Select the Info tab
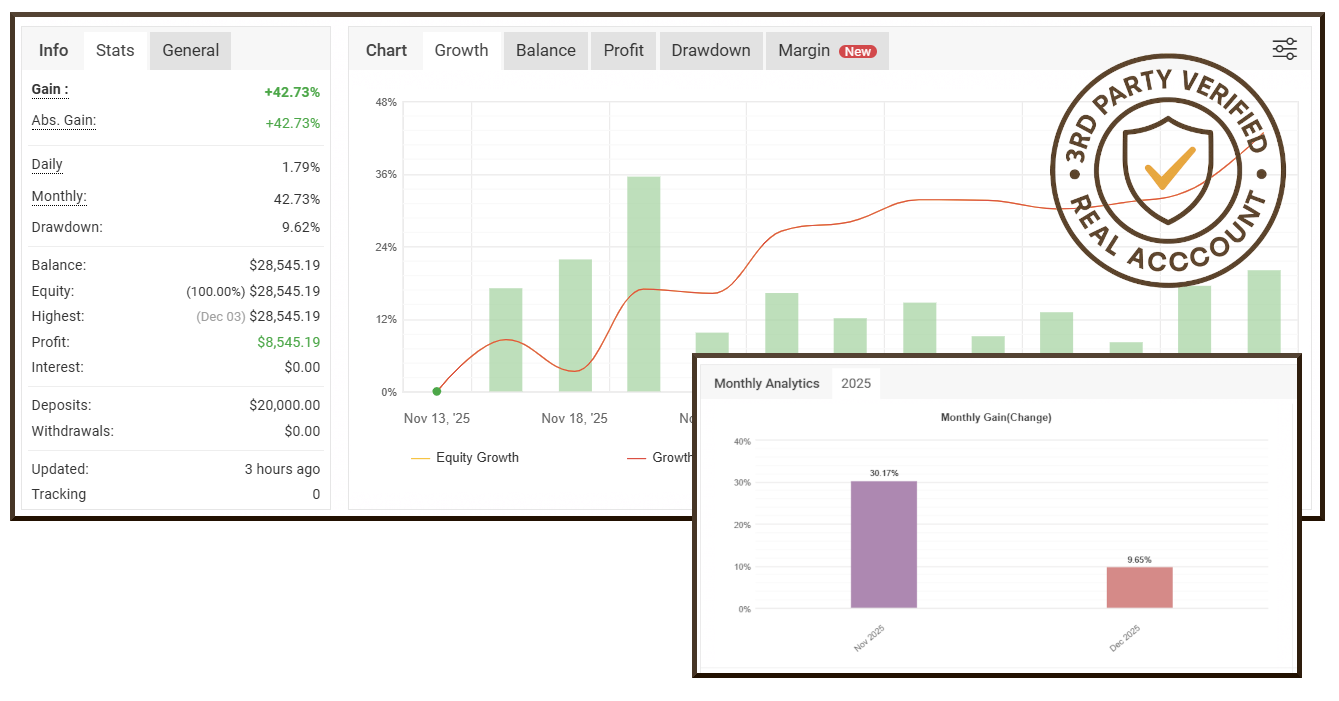Viewport: 1339px width, 701px height. tap(53, 50)
